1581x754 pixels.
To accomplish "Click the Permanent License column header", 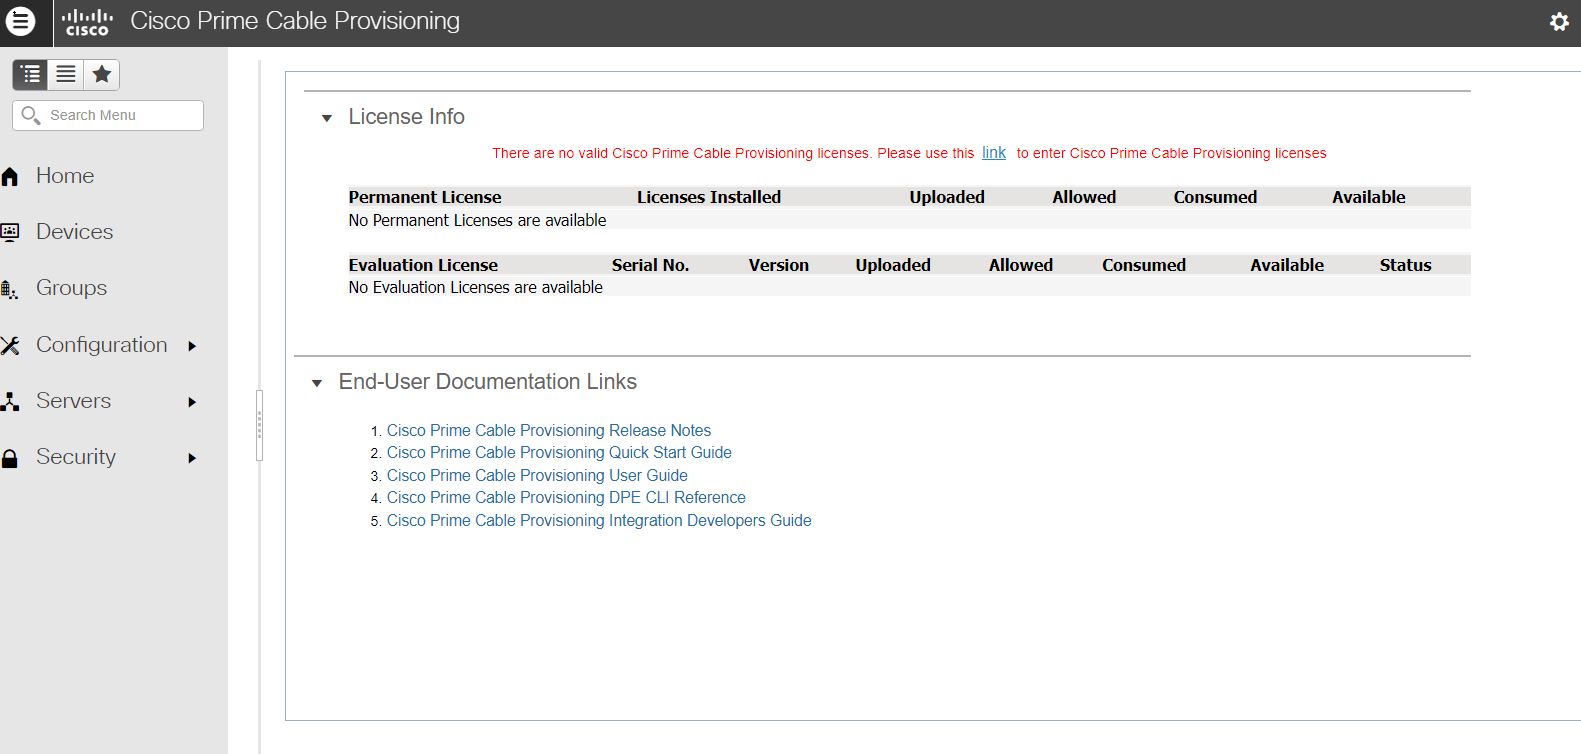I will pos(425,197).
